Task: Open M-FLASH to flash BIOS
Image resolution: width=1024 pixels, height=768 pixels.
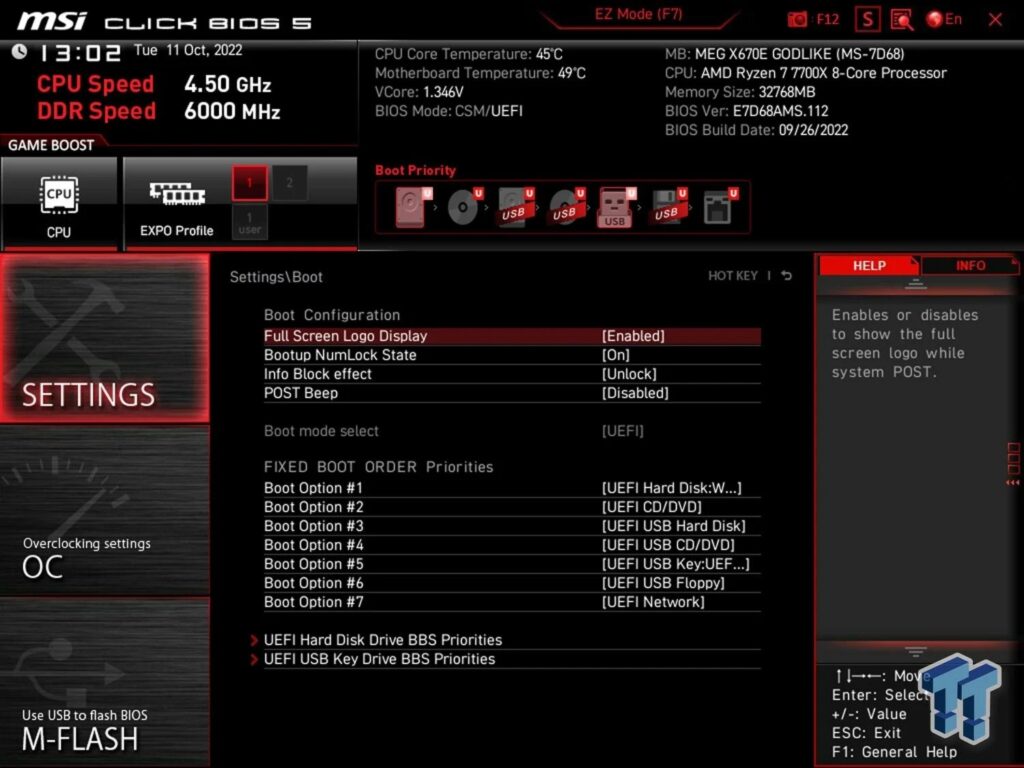Action: tap(104, 682)
